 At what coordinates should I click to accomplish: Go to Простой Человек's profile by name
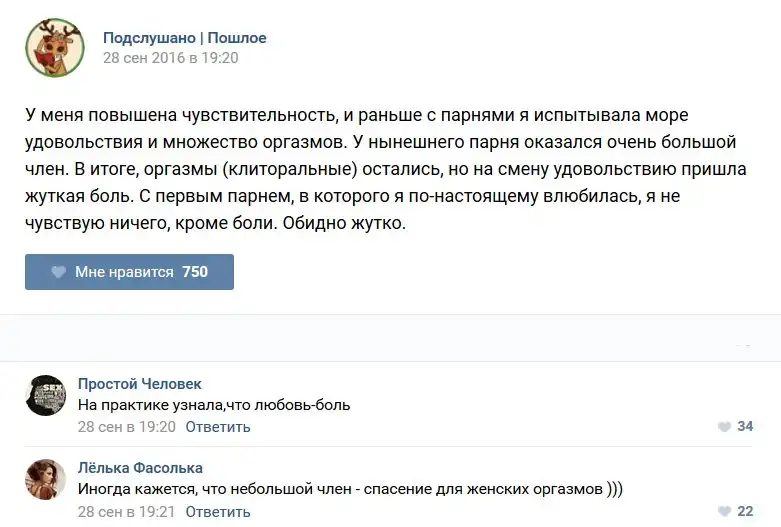pyautogui.click(x=139, y=384)
